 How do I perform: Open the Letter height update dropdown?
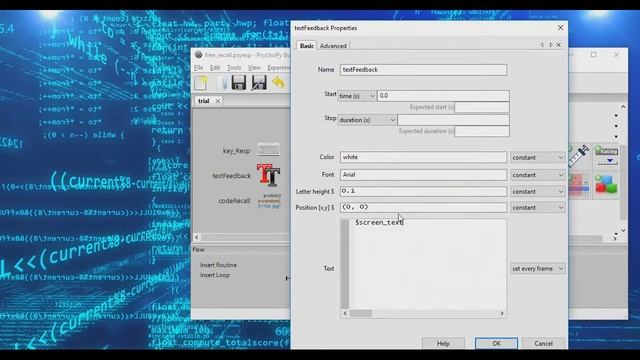coord(538,191)
